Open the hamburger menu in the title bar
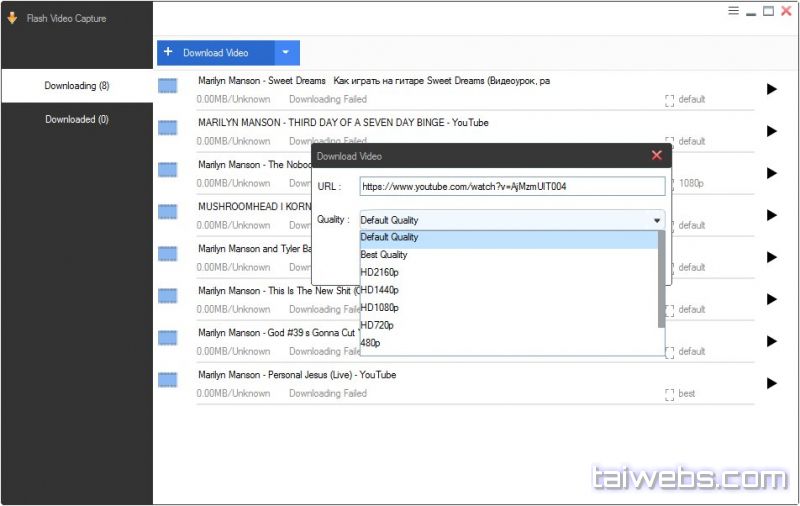The height and width of the screenshot is (506, 800). click(x=734, y=11)
